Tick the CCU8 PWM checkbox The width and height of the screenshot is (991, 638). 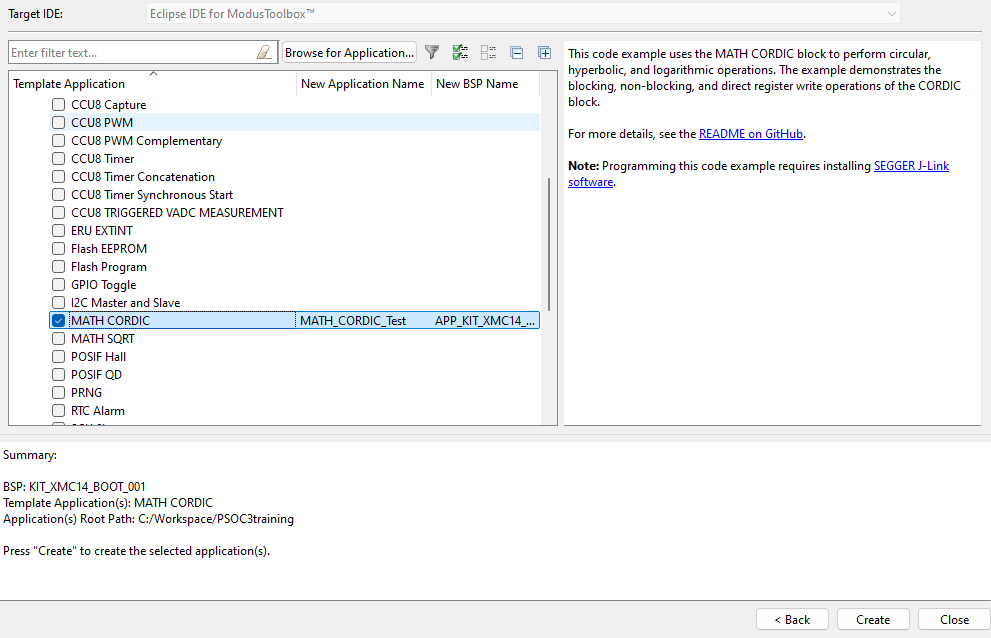59,123
